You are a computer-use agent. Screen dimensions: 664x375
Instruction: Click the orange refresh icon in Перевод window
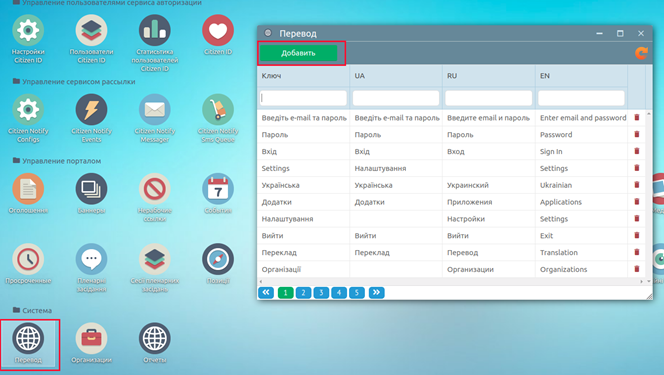pos(641,53)
